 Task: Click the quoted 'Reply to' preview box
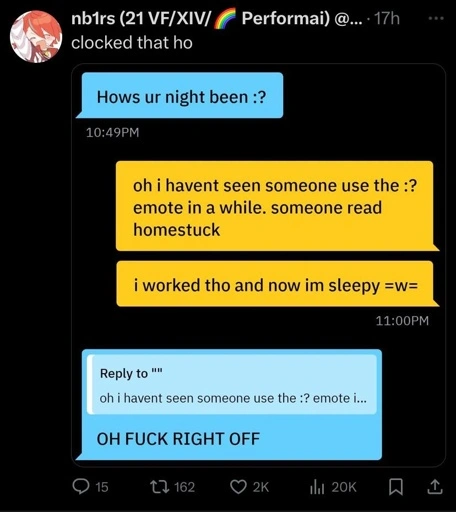coord(232,385)
